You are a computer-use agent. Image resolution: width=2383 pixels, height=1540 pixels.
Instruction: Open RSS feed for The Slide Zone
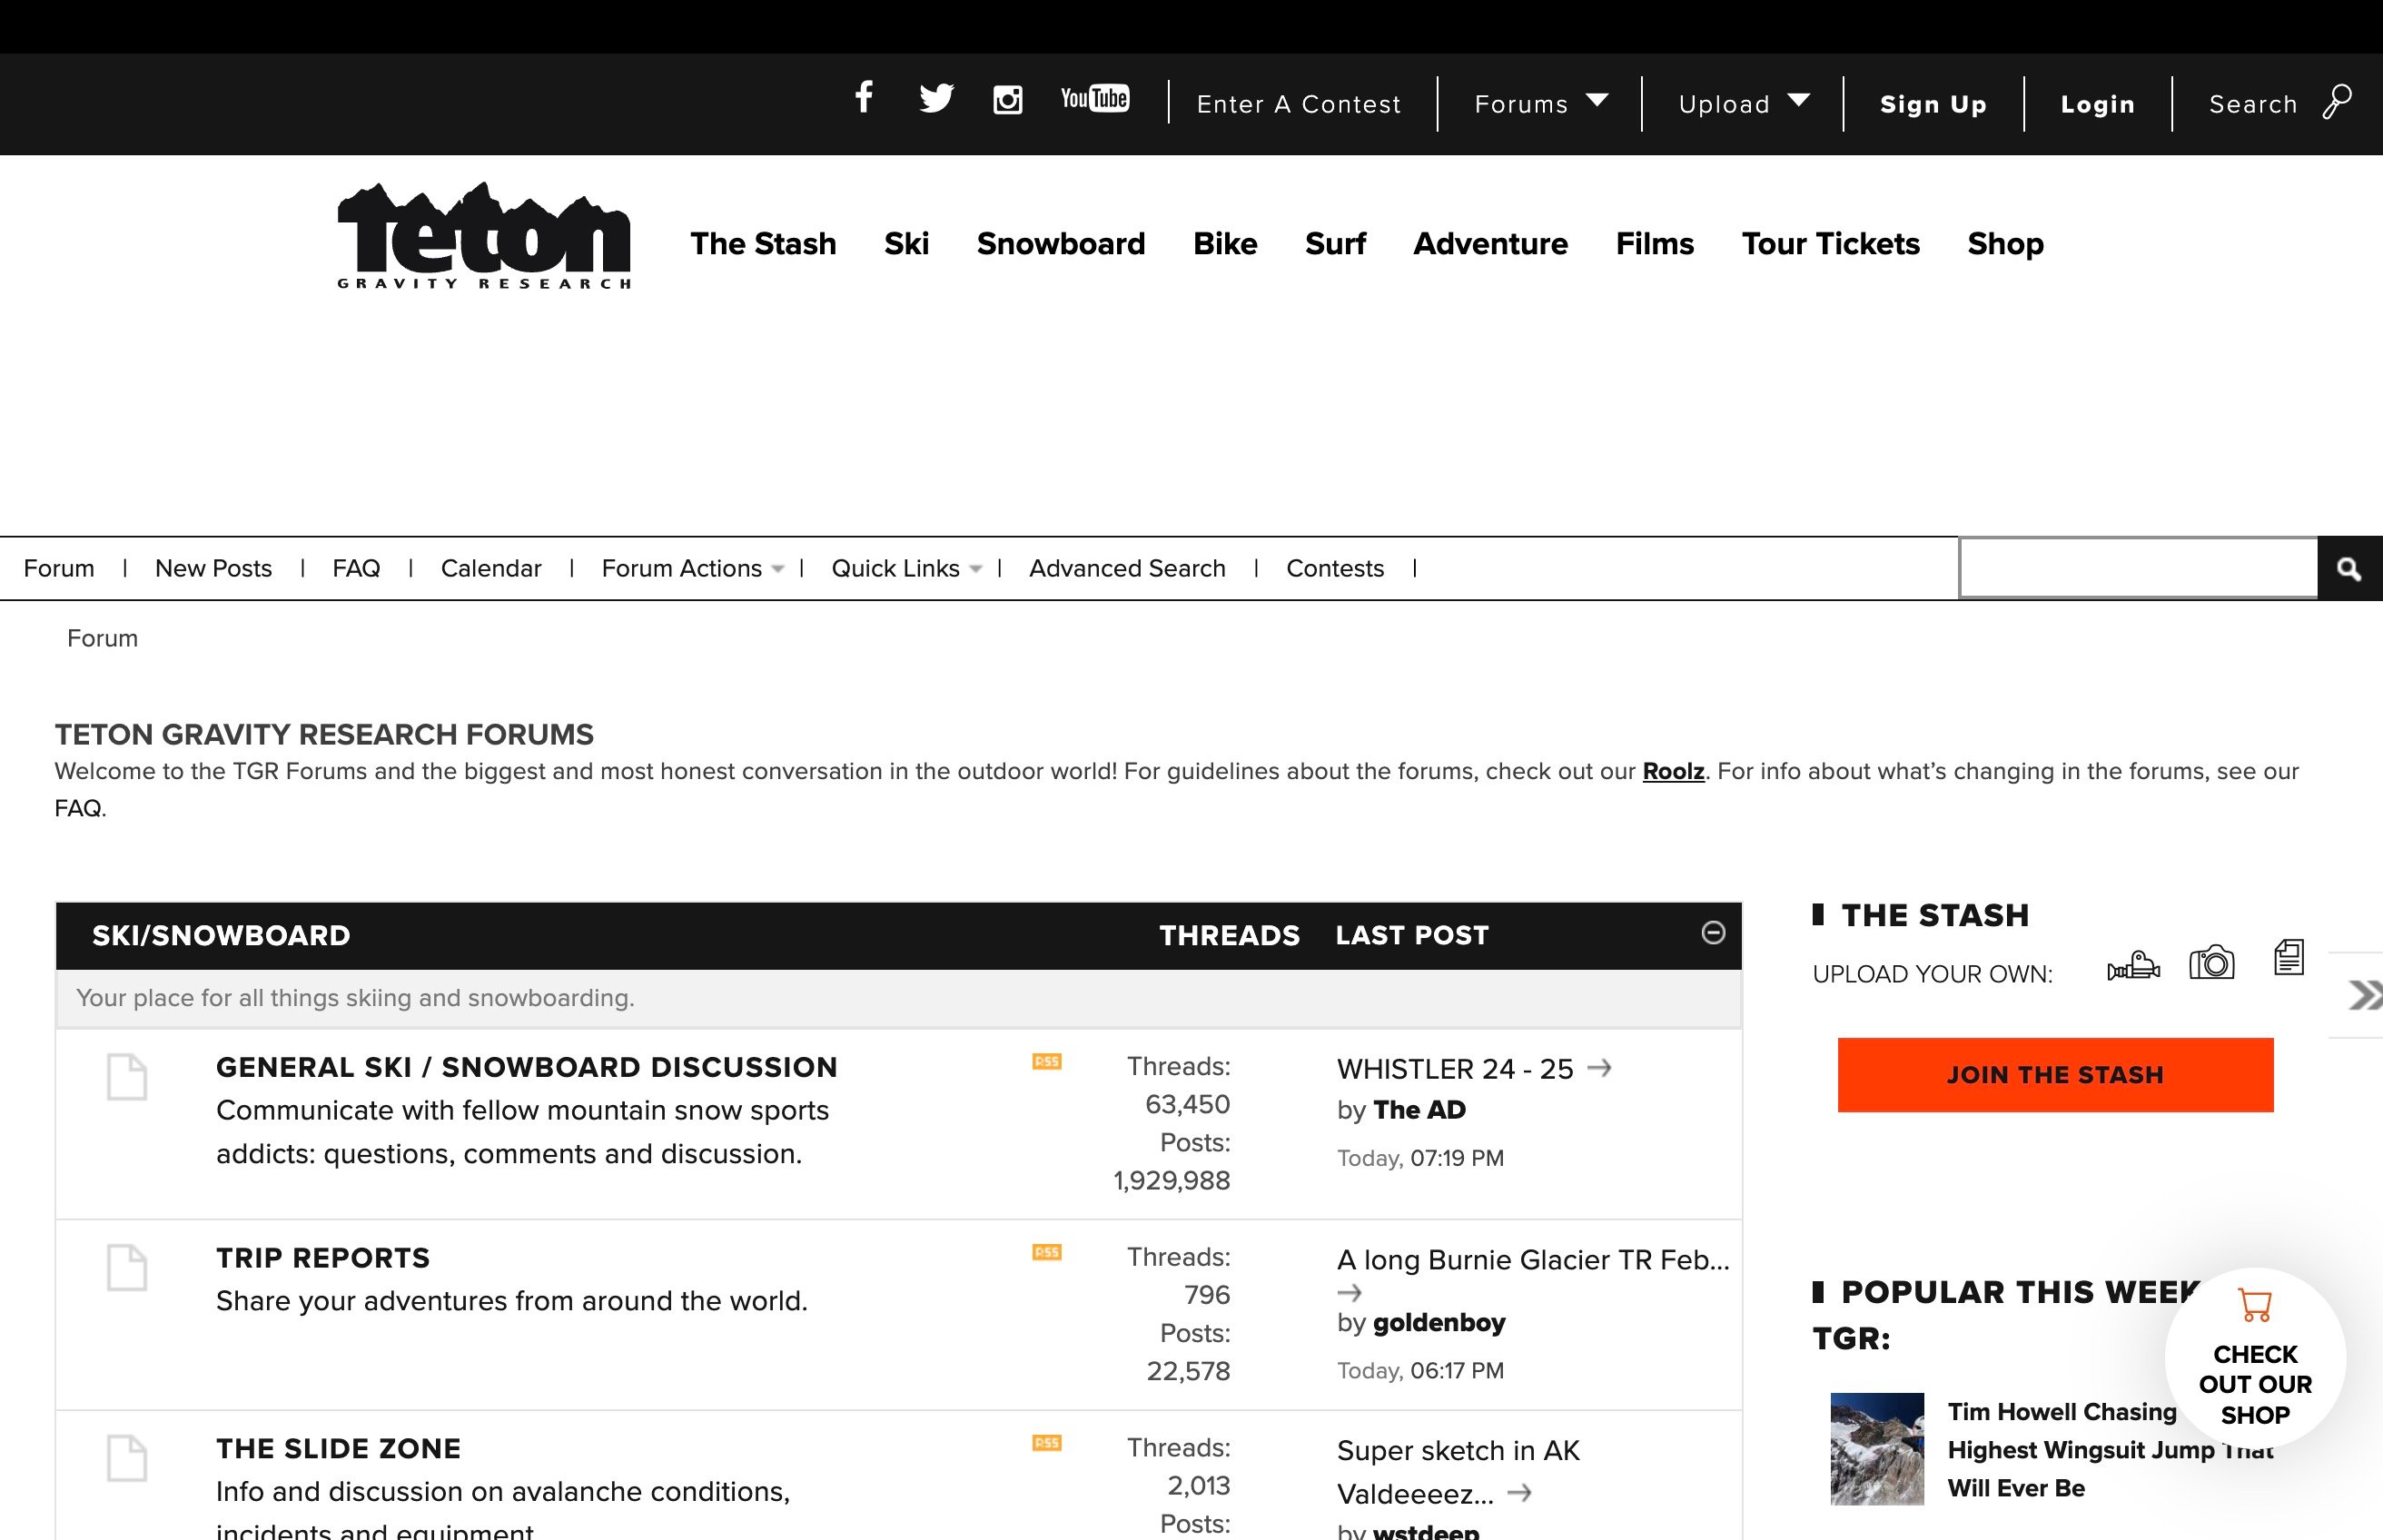click(1047, 1443)
